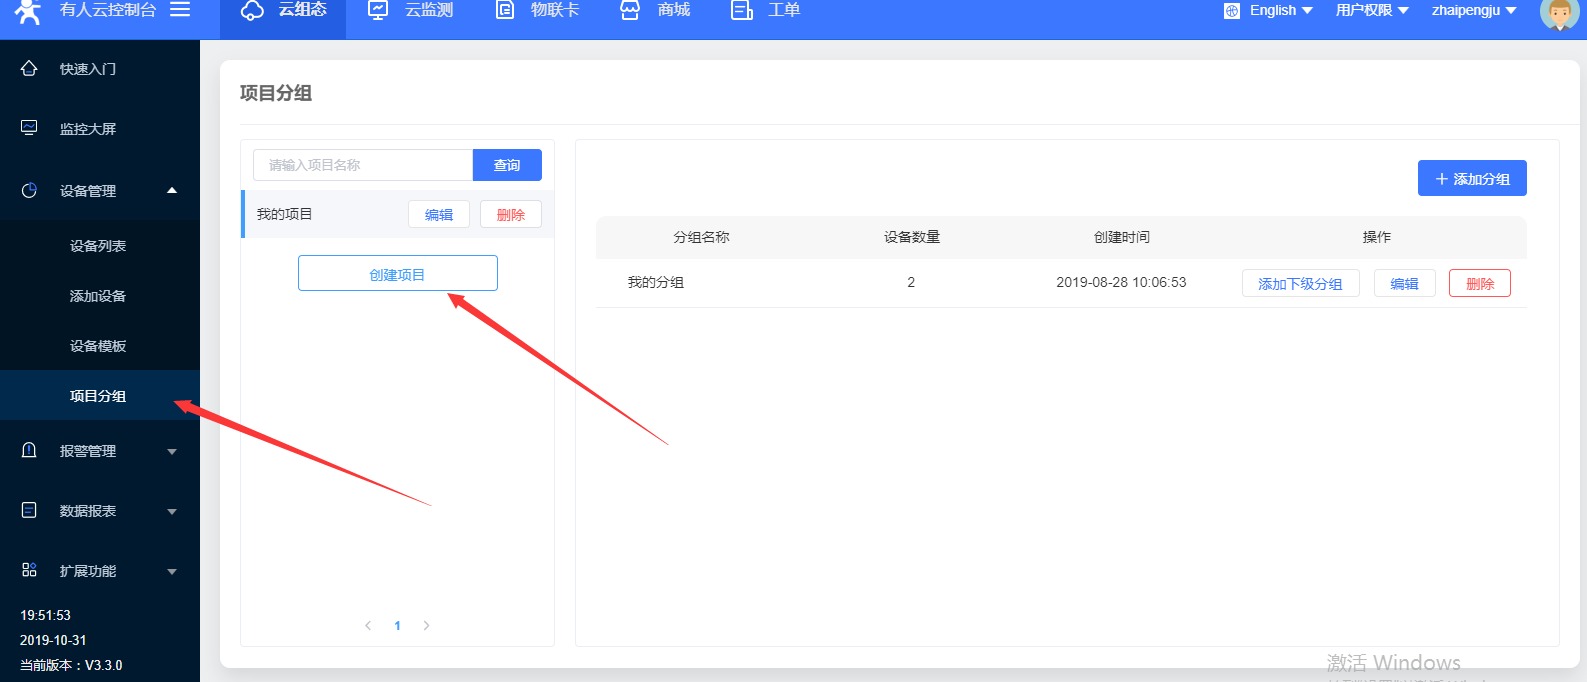Click the 商城 store icon
This screenshot has width=1587, height=682.
click(x=630, y=10)
